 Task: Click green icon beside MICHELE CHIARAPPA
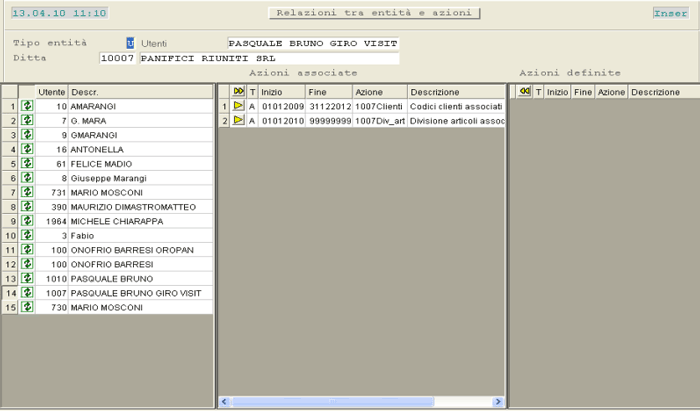coord(28,221)
